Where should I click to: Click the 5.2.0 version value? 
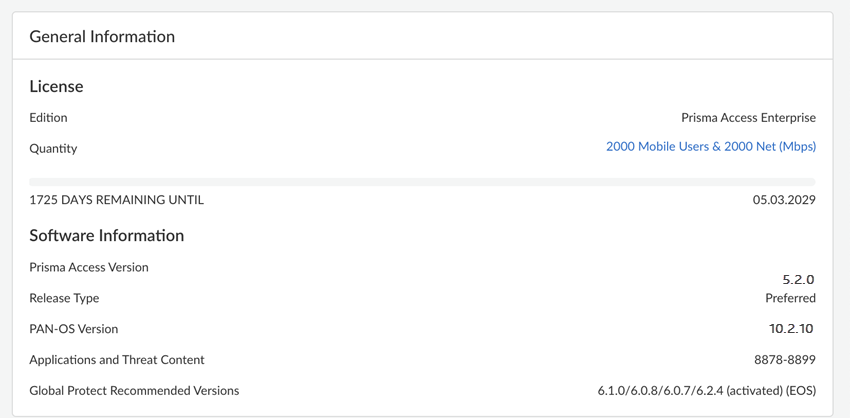(x=798, y=280)
